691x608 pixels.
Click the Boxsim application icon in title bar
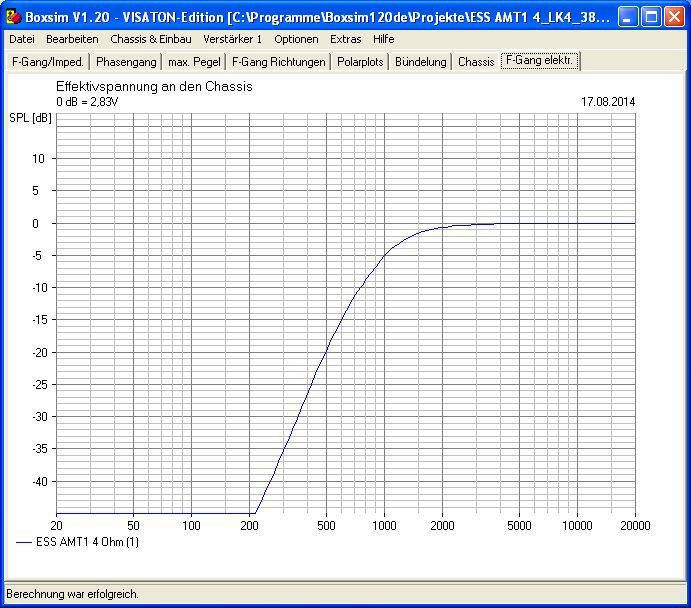click(x=13, y=17)
